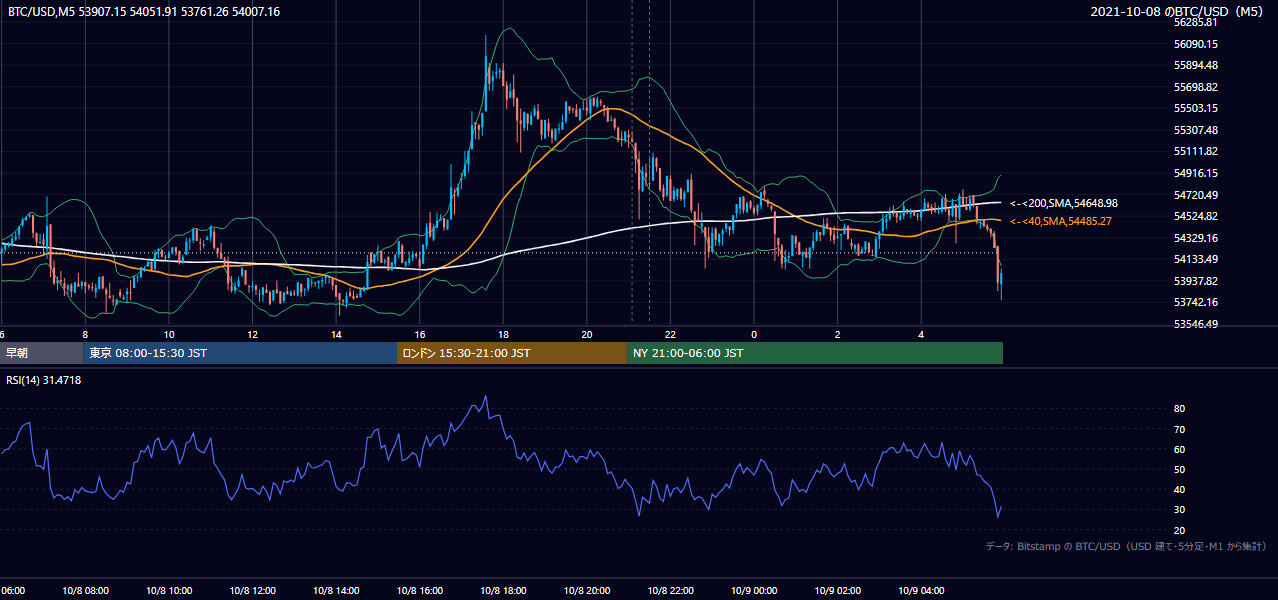Select the 40 SMA 54485.27 label

coord(1061,221)
